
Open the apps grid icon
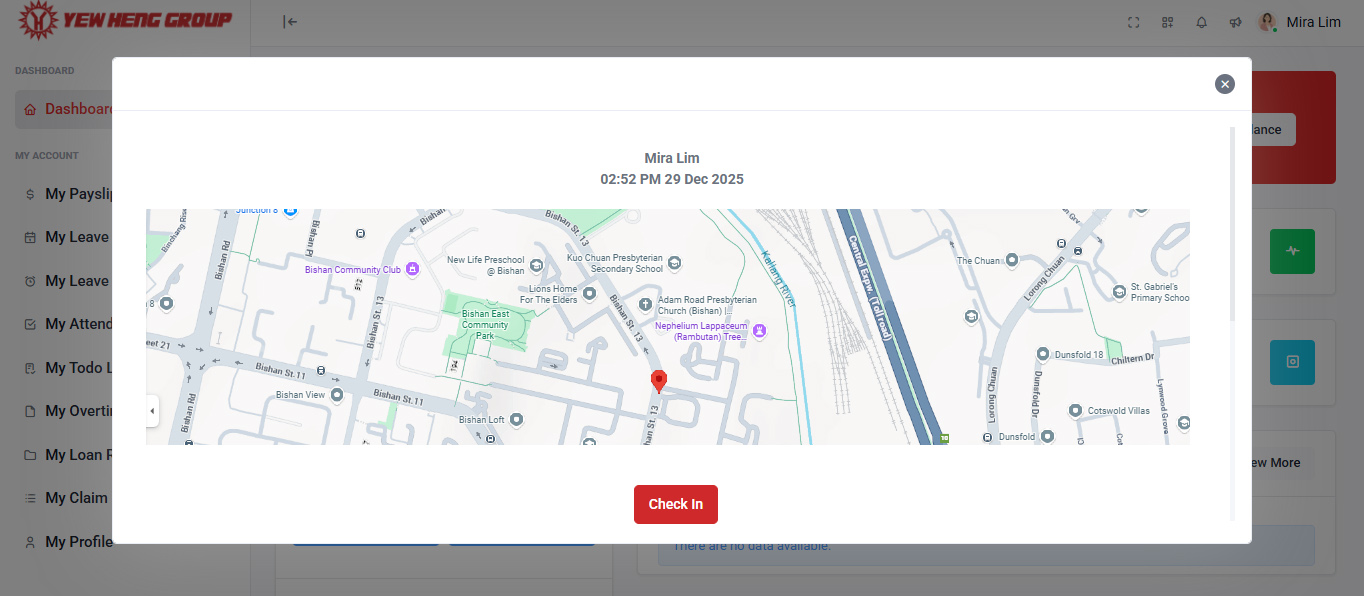[x=1167, y=22]
